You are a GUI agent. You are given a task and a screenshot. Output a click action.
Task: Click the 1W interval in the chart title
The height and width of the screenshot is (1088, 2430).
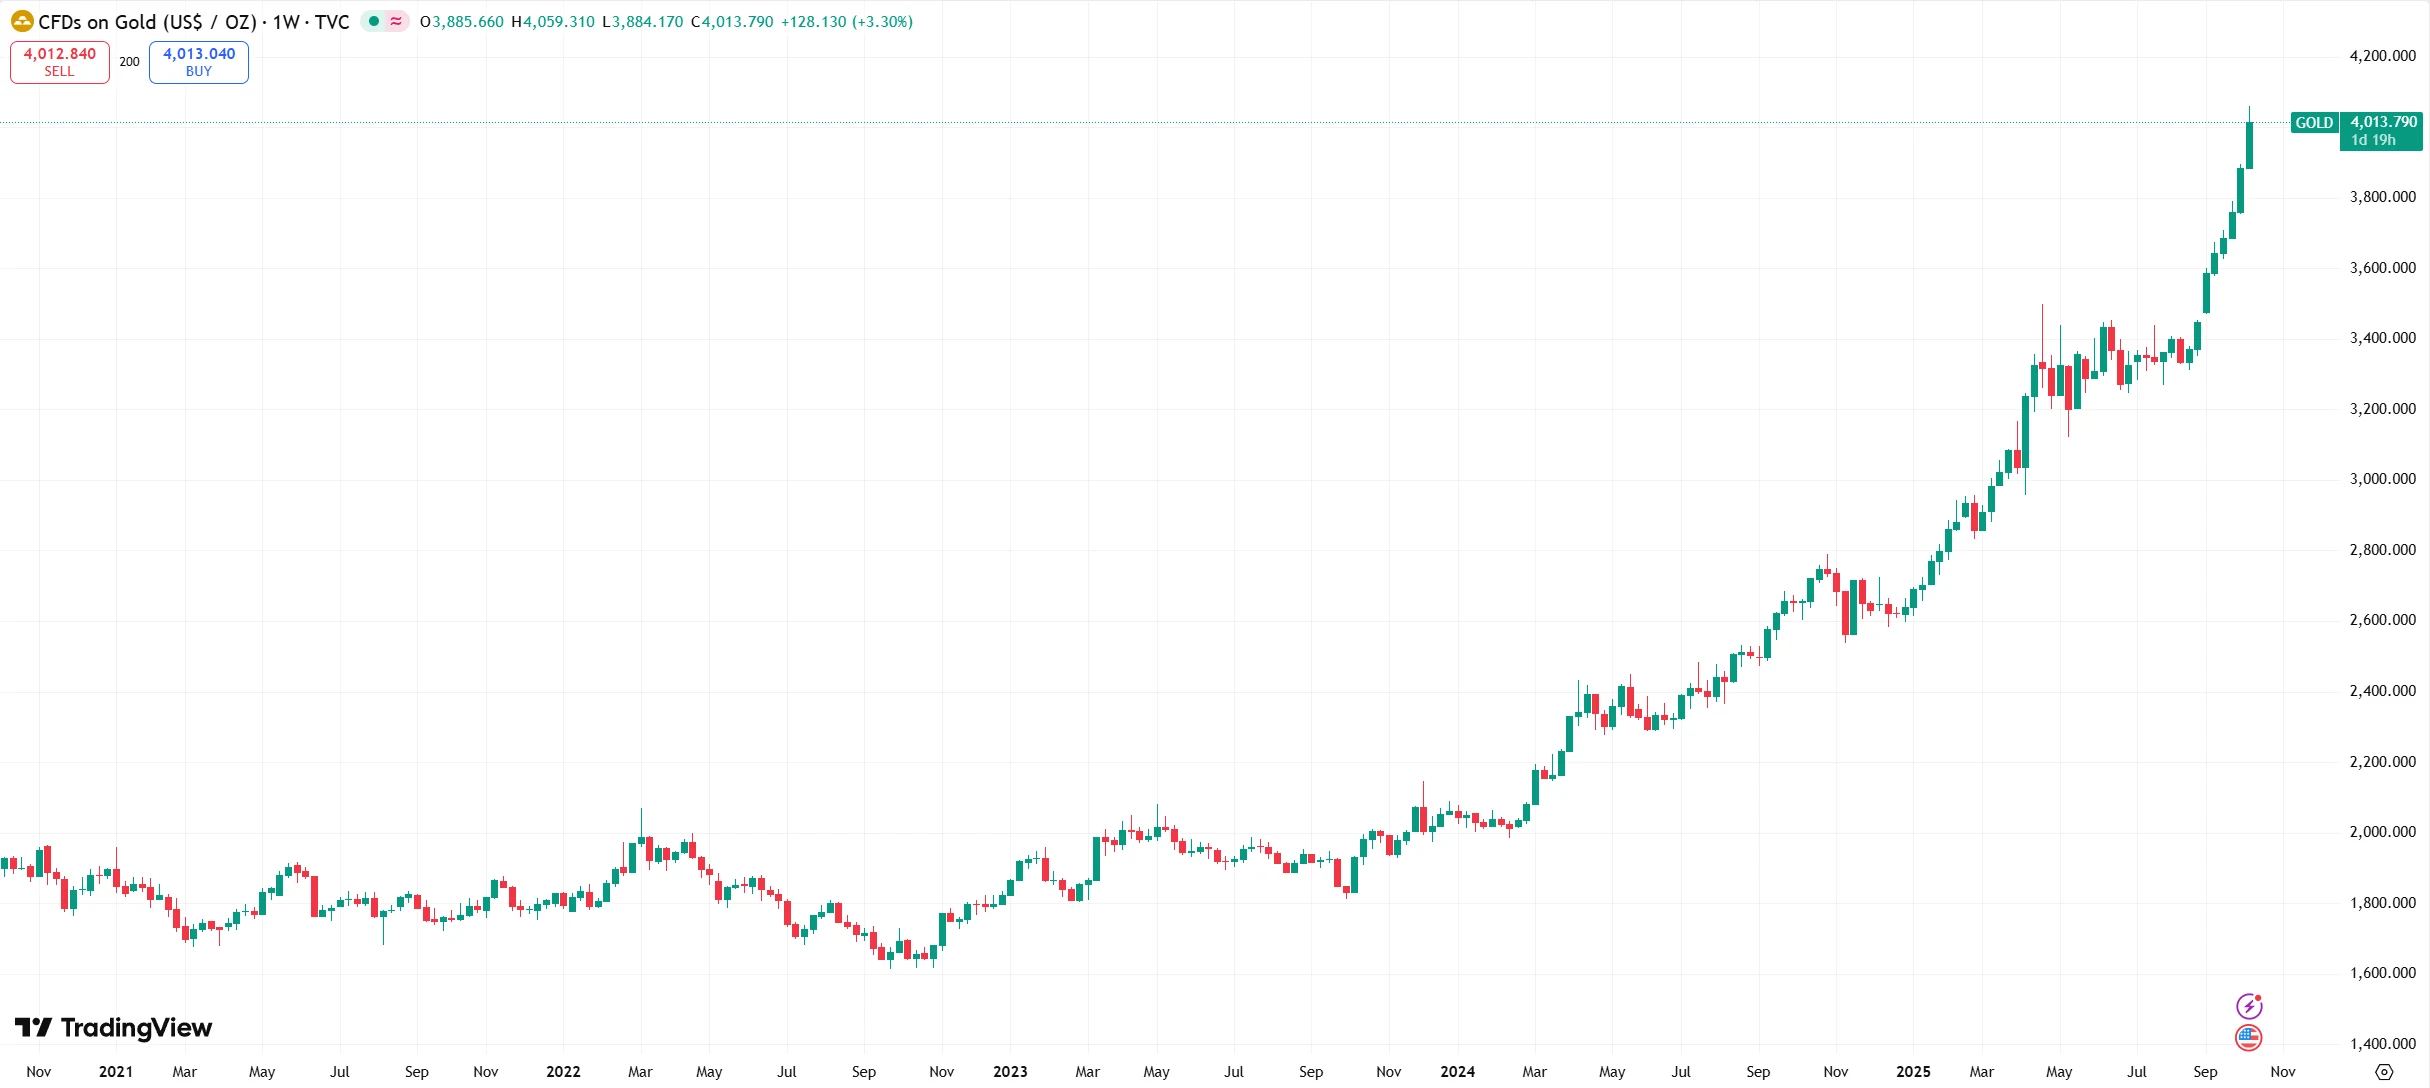tap(286, 22)
